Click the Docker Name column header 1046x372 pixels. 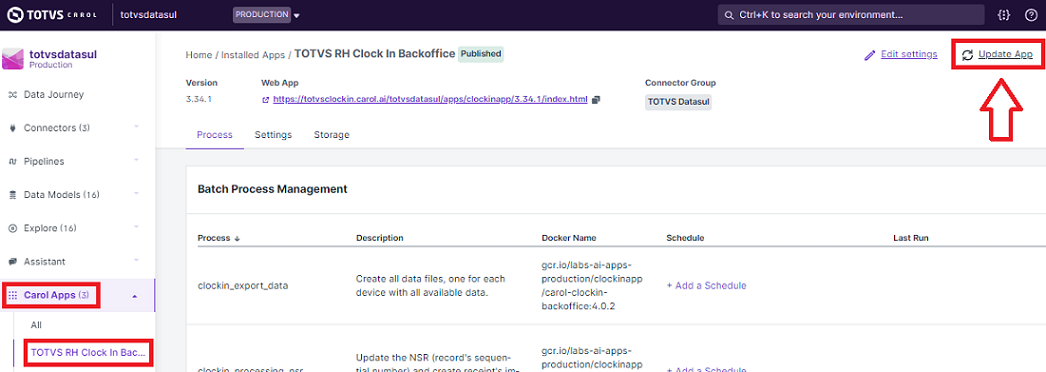pyautogui.click(x=569, y=238)
